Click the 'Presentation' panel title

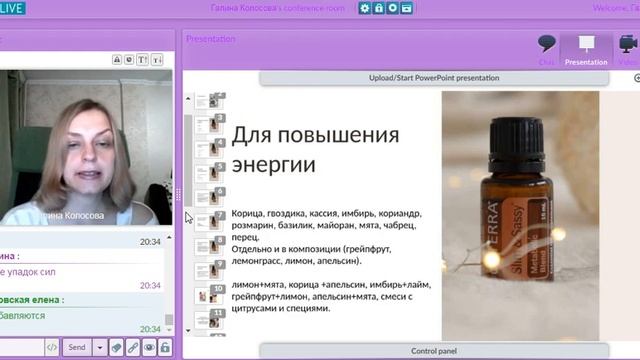[x=211, y=39]
